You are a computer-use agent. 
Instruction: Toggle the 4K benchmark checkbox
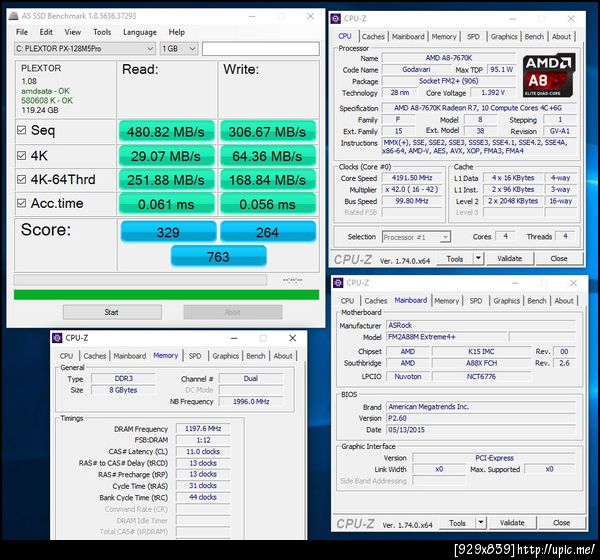coord(21,155)
